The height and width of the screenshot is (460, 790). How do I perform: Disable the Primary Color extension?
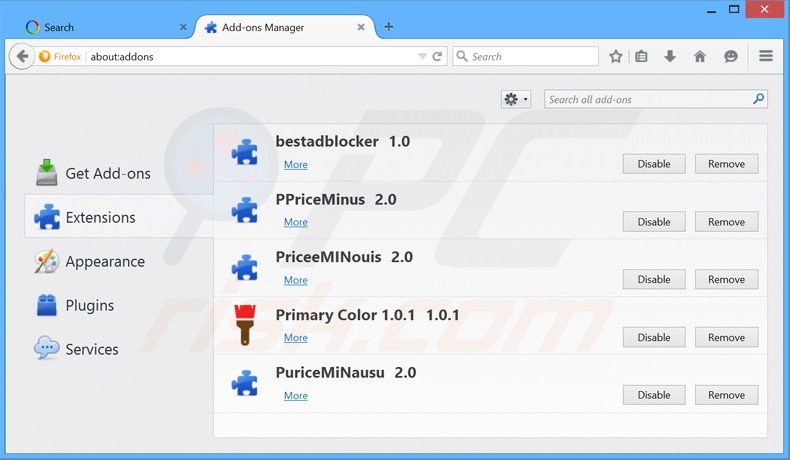point(654,337)
